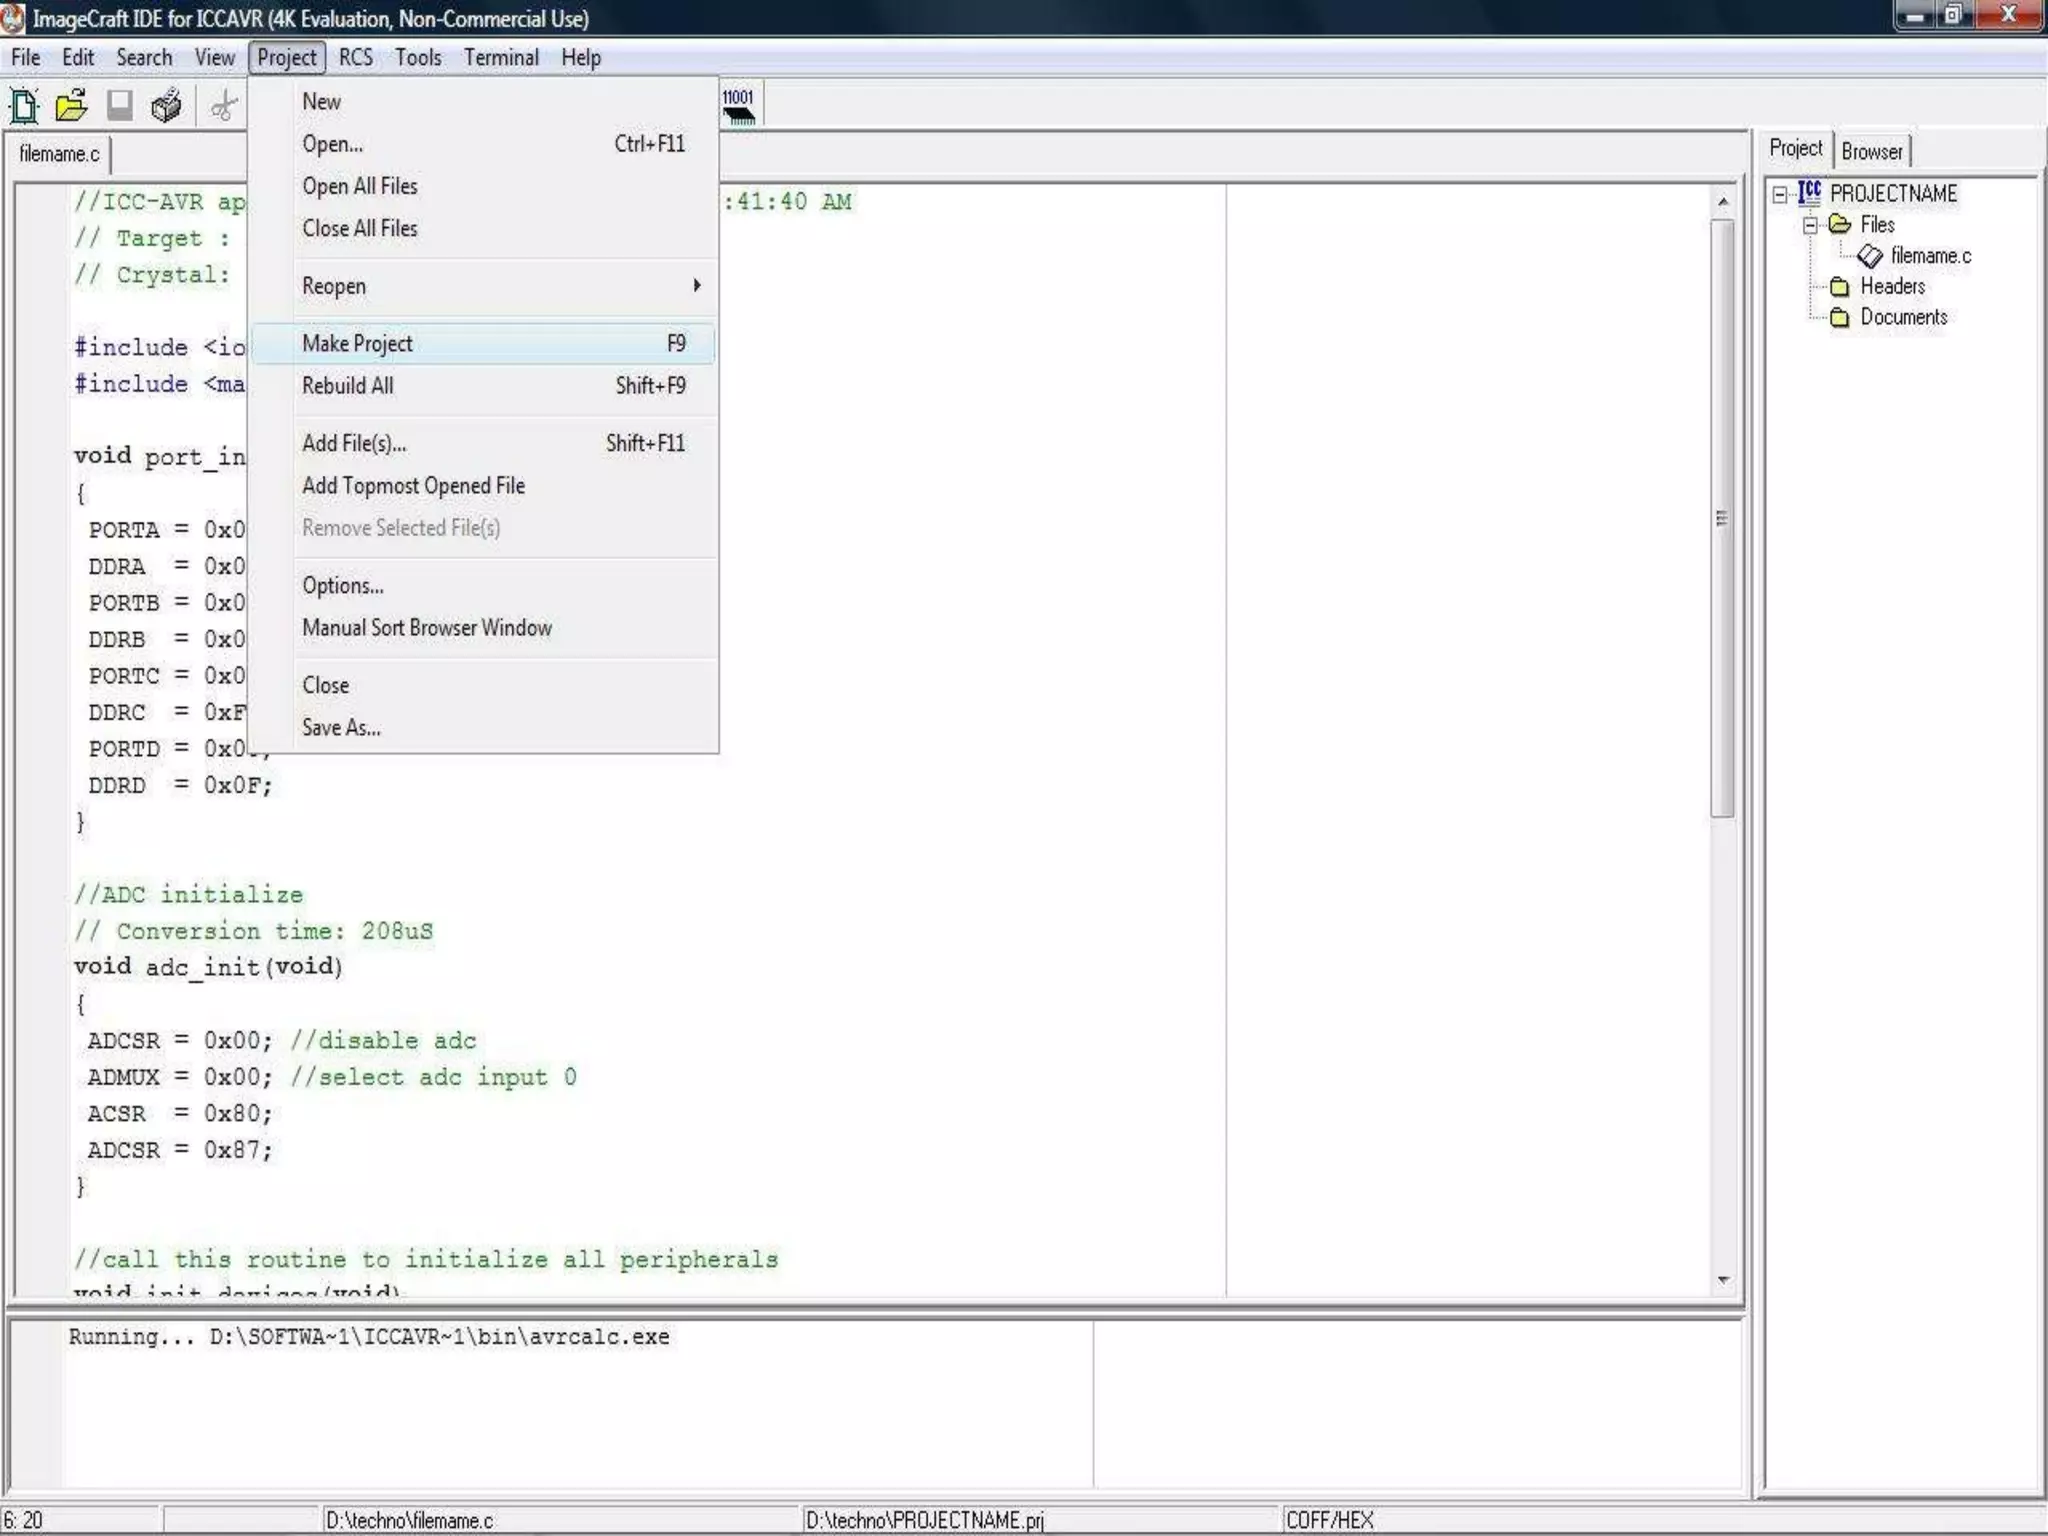Screen dimensions: 2048x1536
Task: Select Close All Files
Action: (484, 228)
